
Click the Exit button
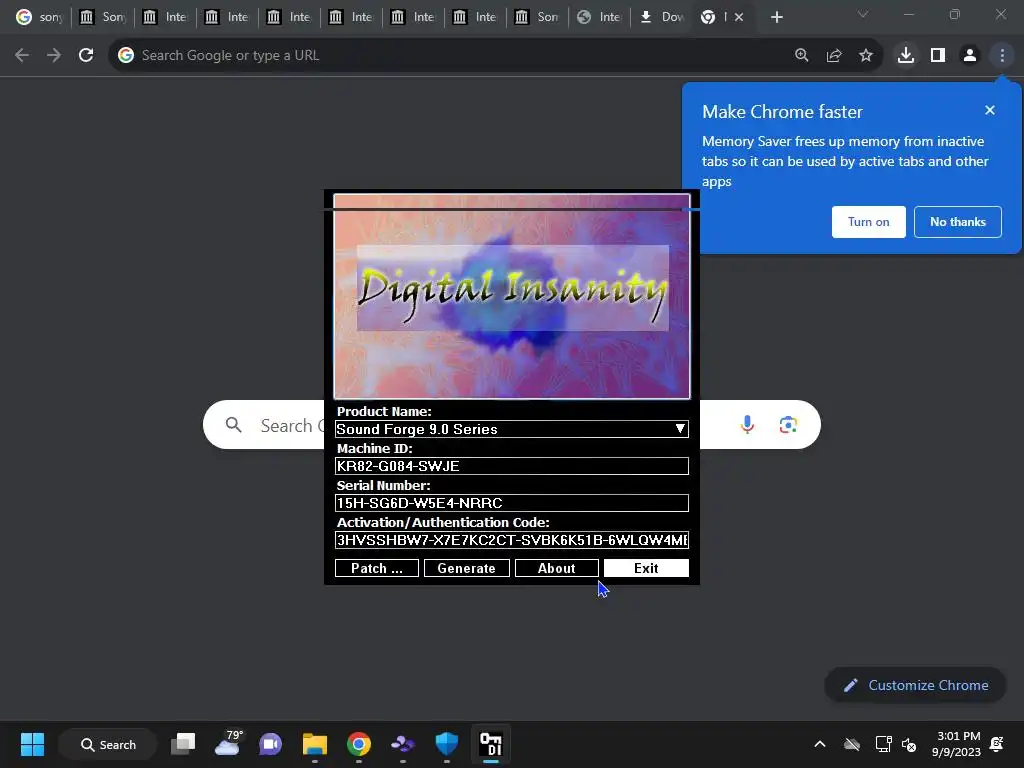tap(646, 568)
